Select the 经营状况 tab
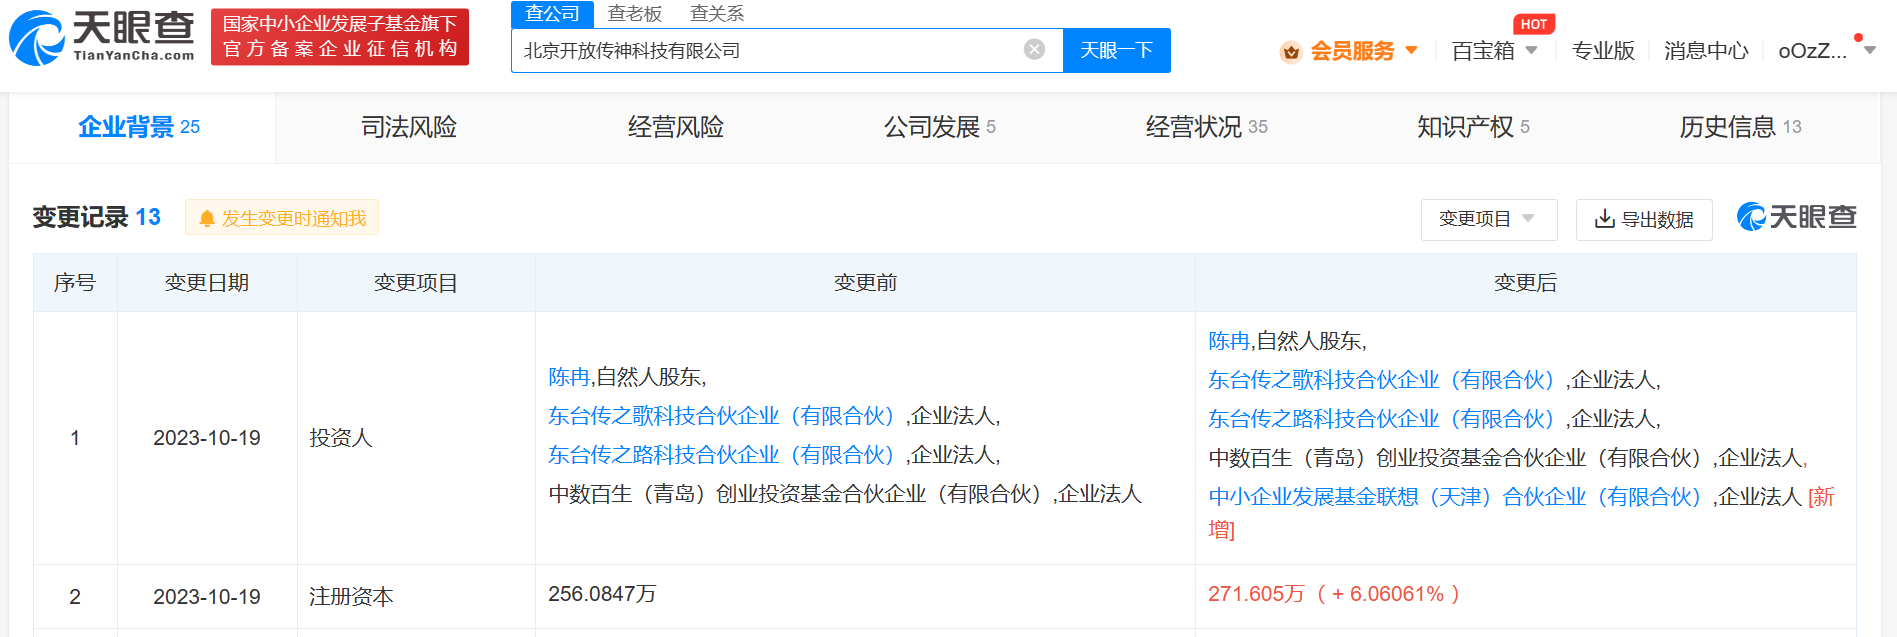This screenshot has width=1897, height=637. point(1207,127)
